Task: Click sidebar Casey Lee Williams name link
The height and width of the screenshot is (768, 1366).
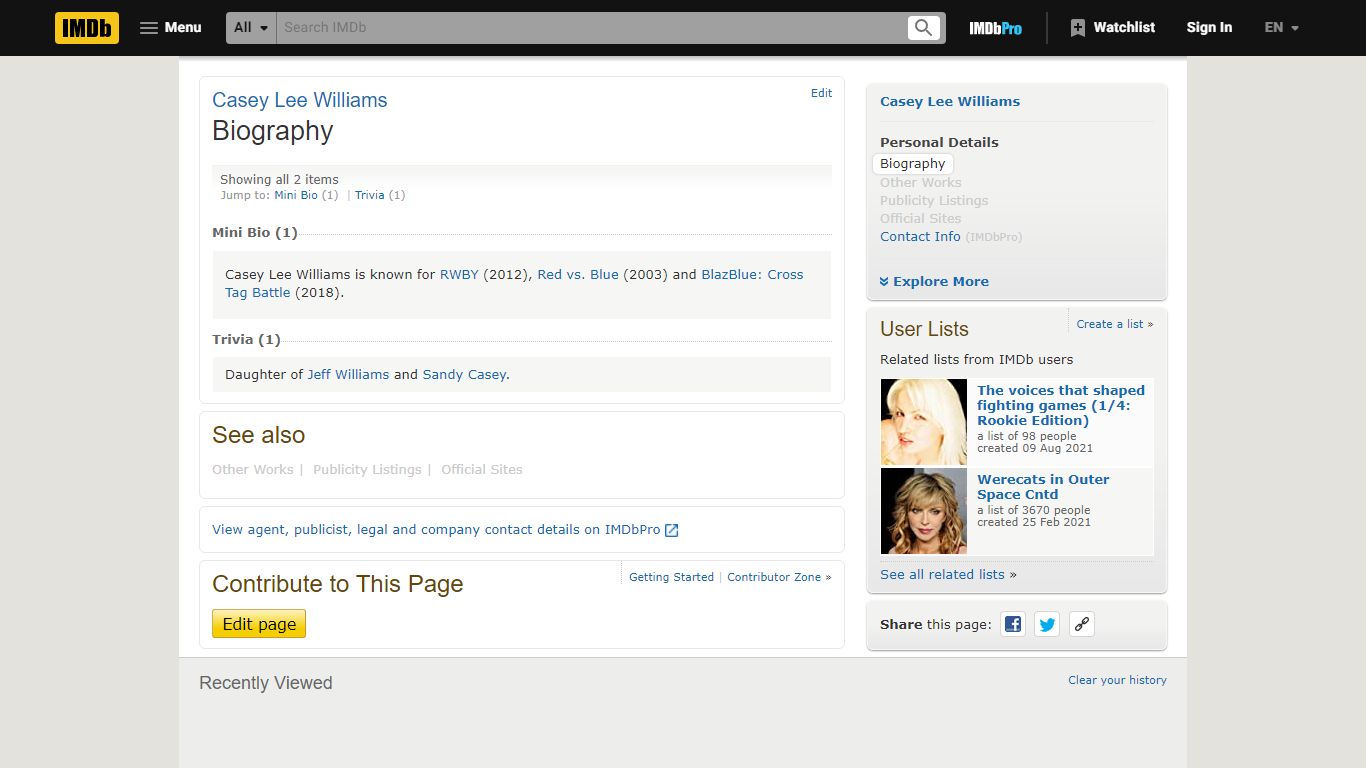Action: click(950, 102)
